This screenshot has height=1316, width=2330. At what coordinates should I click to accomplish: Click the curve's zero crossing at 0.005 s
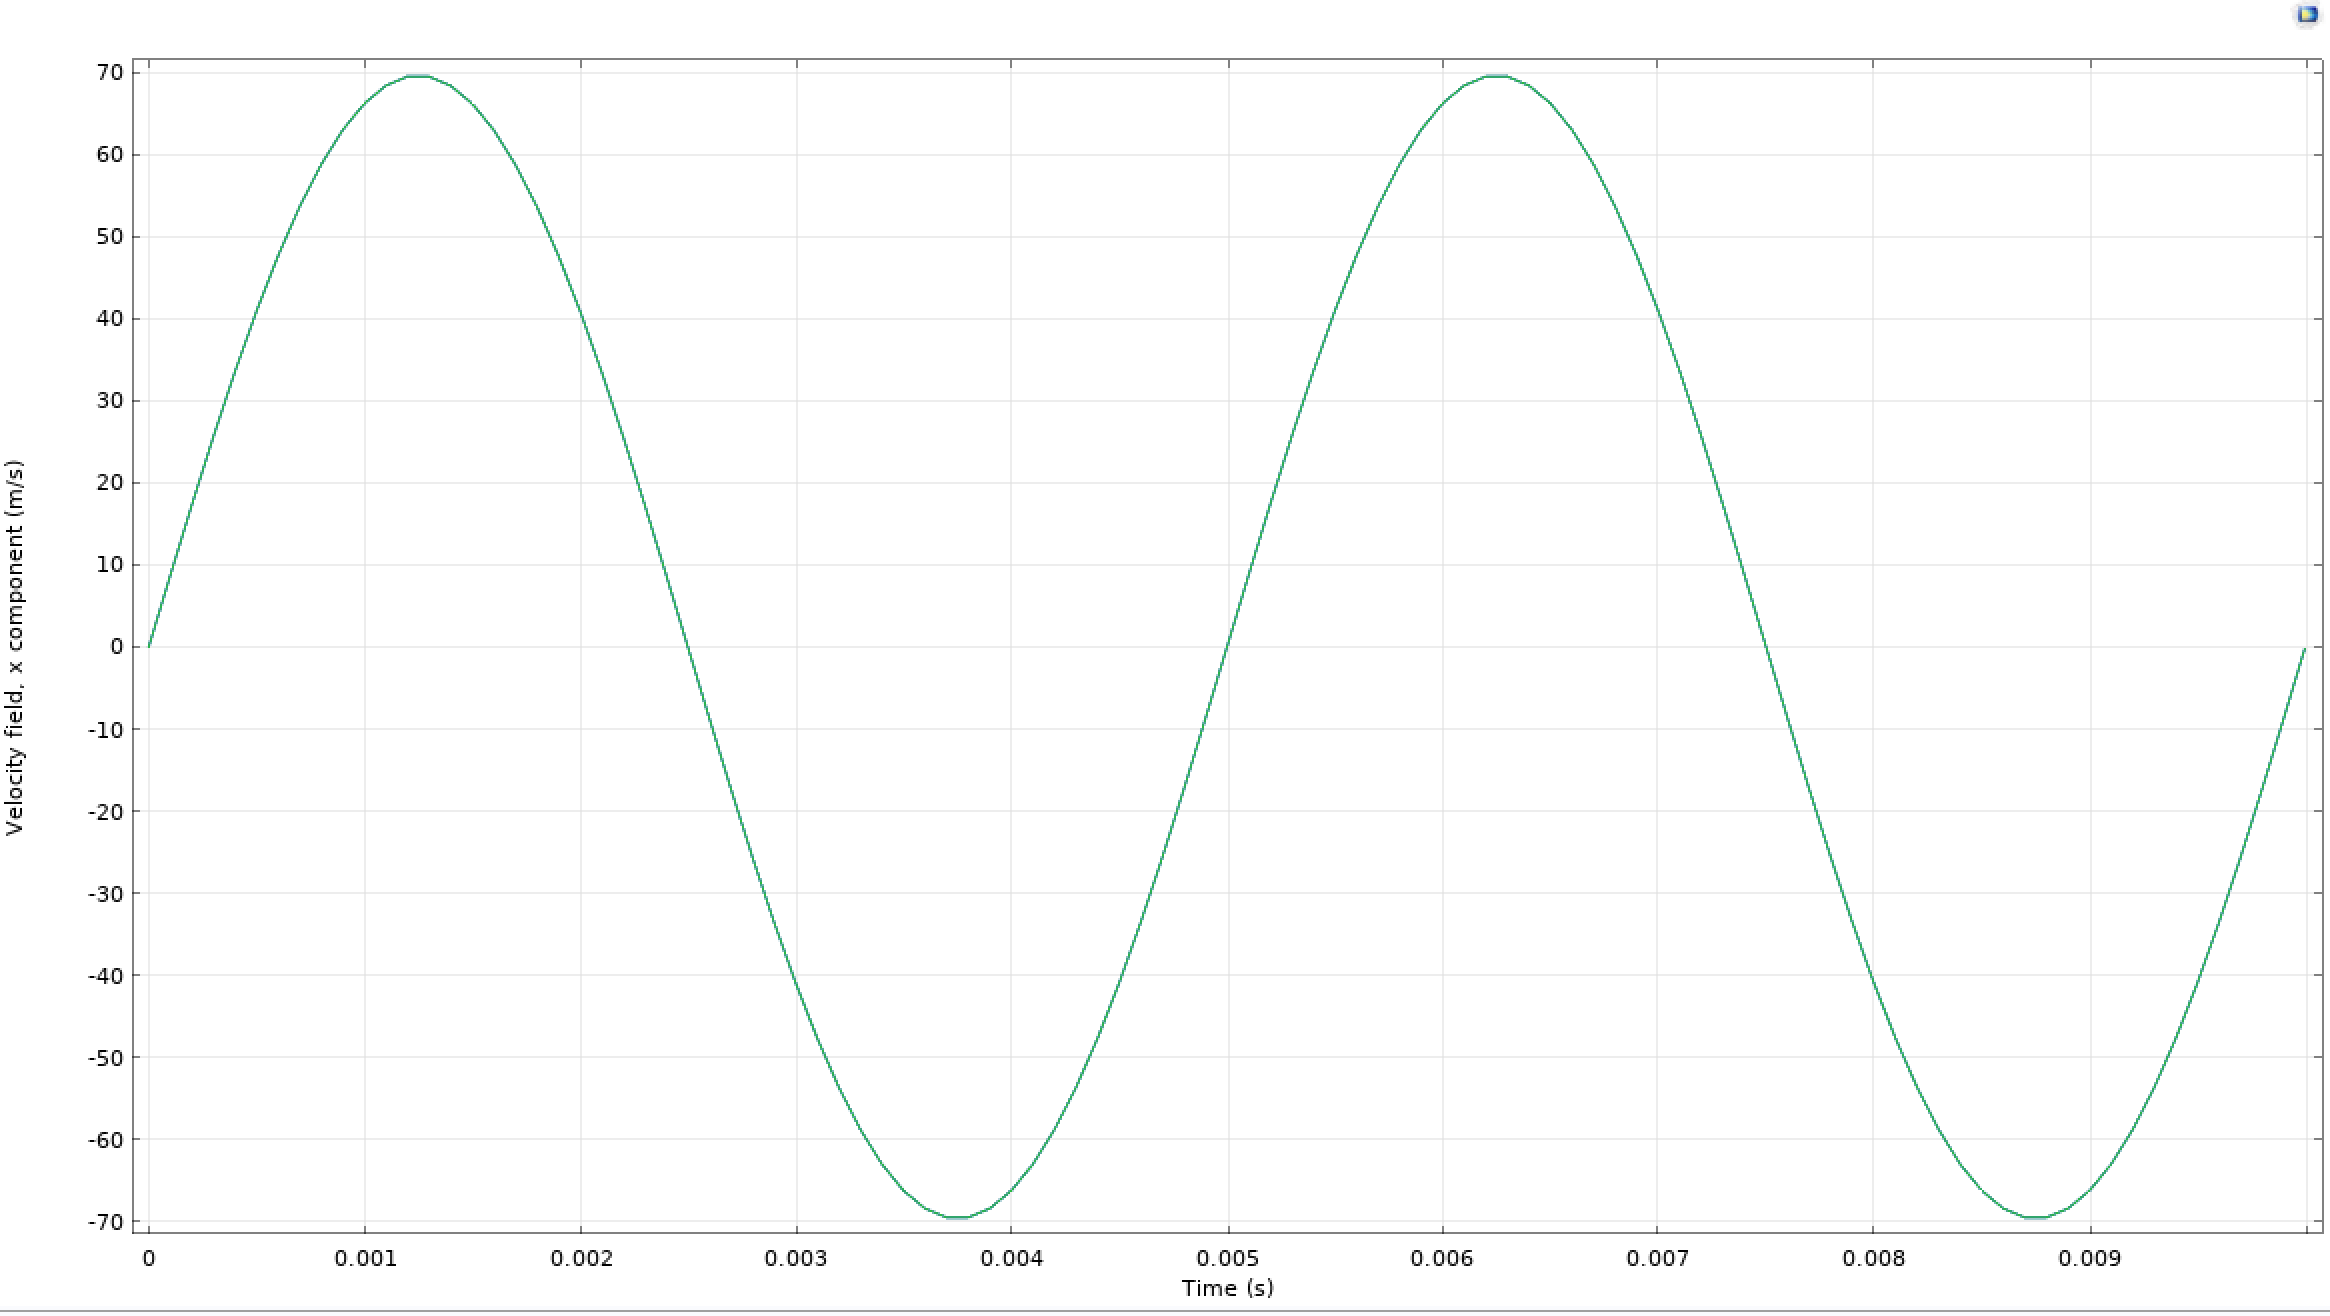pos(1228,646)
